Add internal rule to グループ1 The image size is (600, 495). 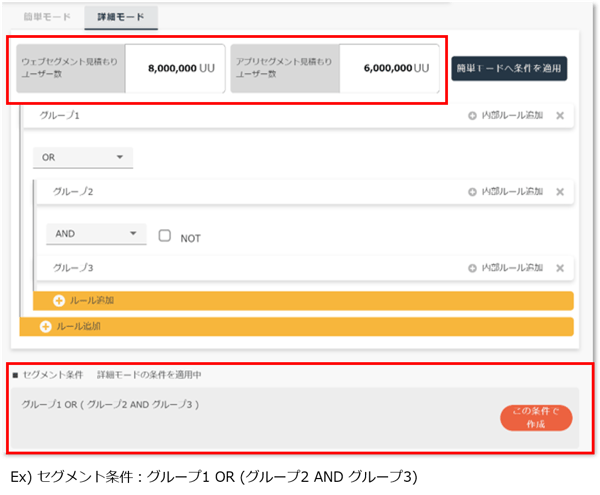pyautogui.click(x=505, y=116)
